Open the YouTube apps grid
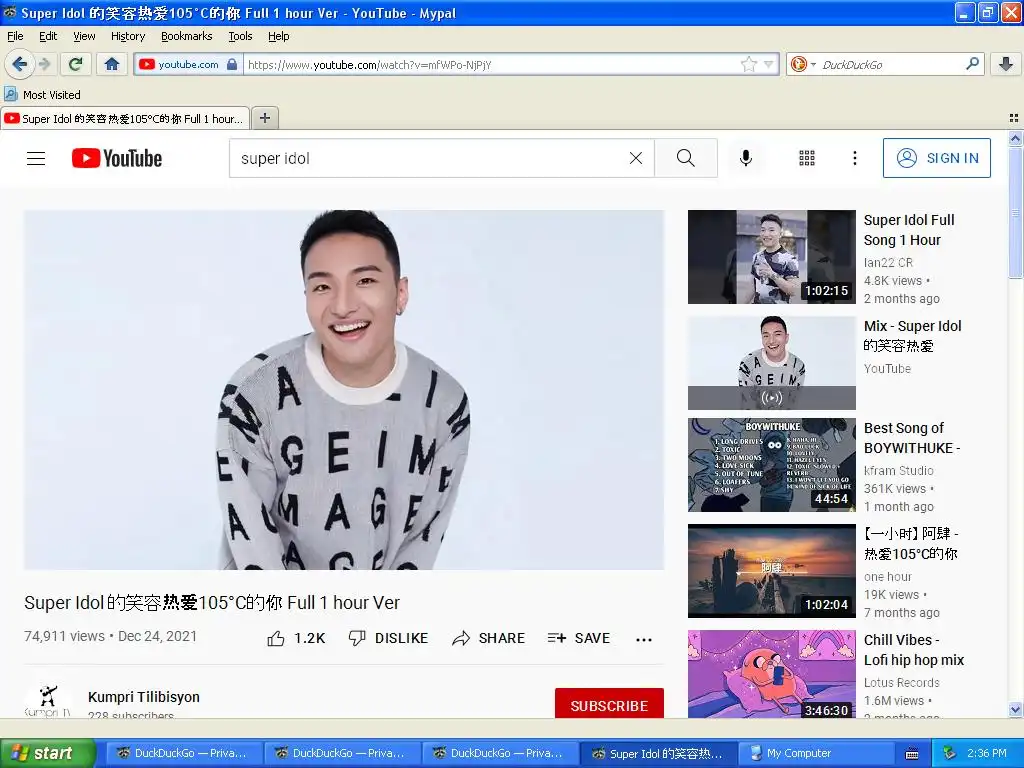 point(807,158)
